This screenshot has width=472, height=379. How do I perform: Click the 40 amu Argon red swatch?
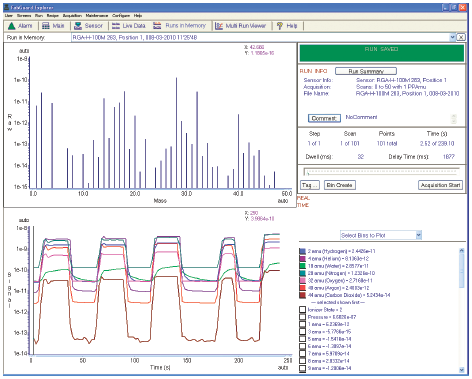[302, 288]
